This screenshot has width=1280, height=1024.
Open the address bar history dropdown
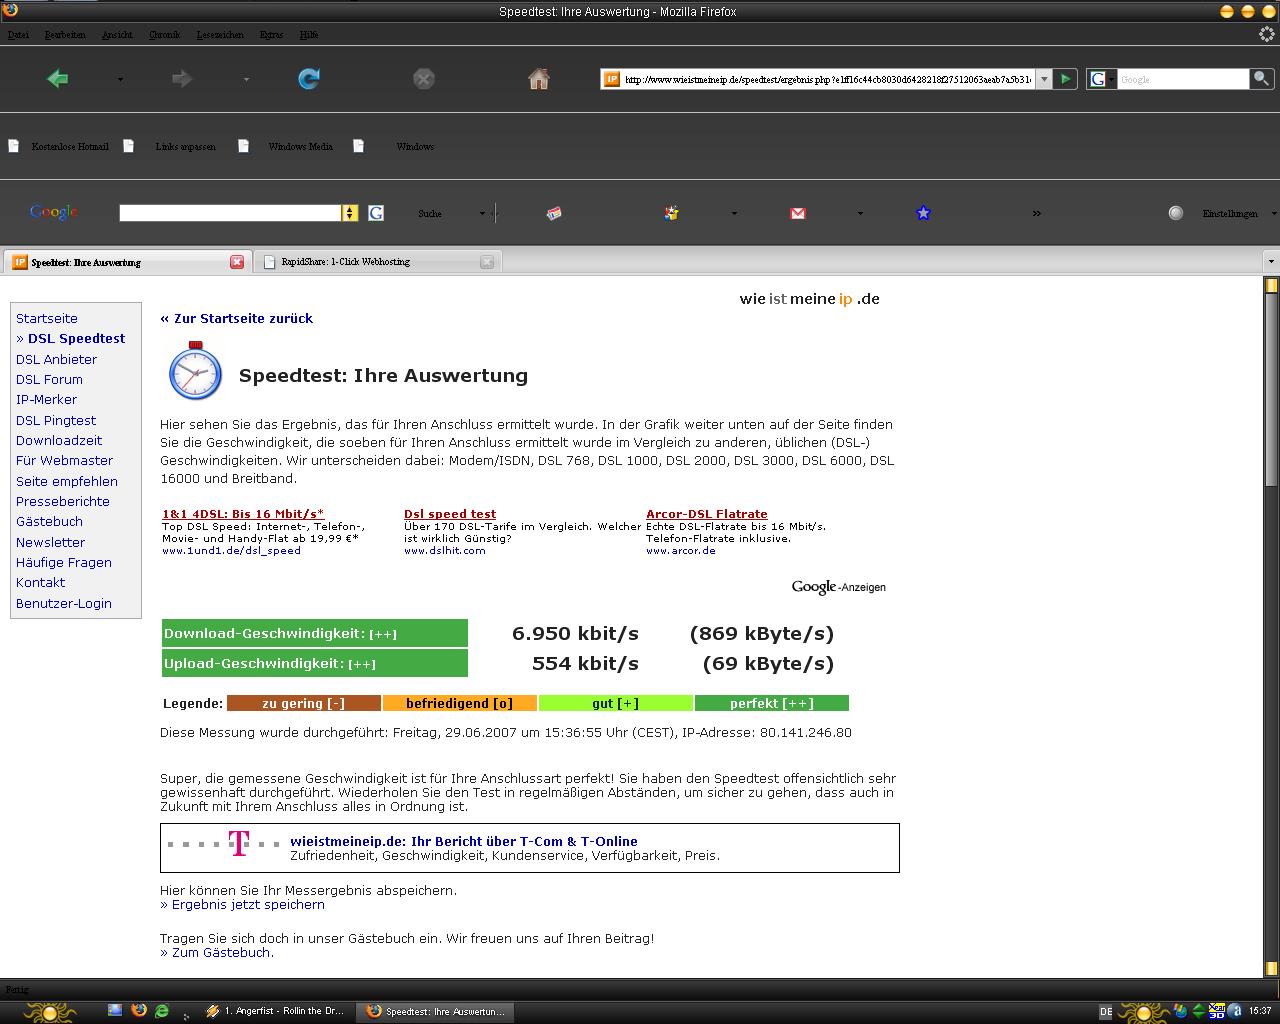coord(1044,79)
